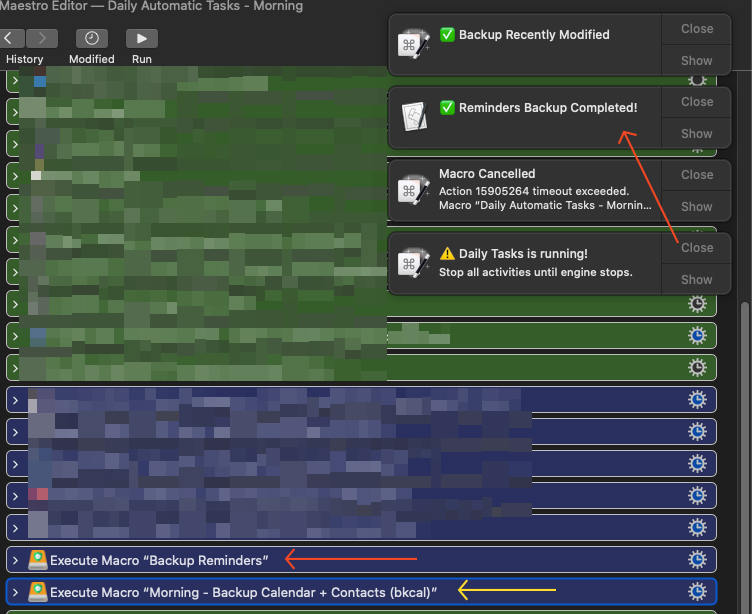Viewport: 752px width, 614px height.
Task: Open gear menu for Backup Calendar + Contacts action
Action: [697, 592]
